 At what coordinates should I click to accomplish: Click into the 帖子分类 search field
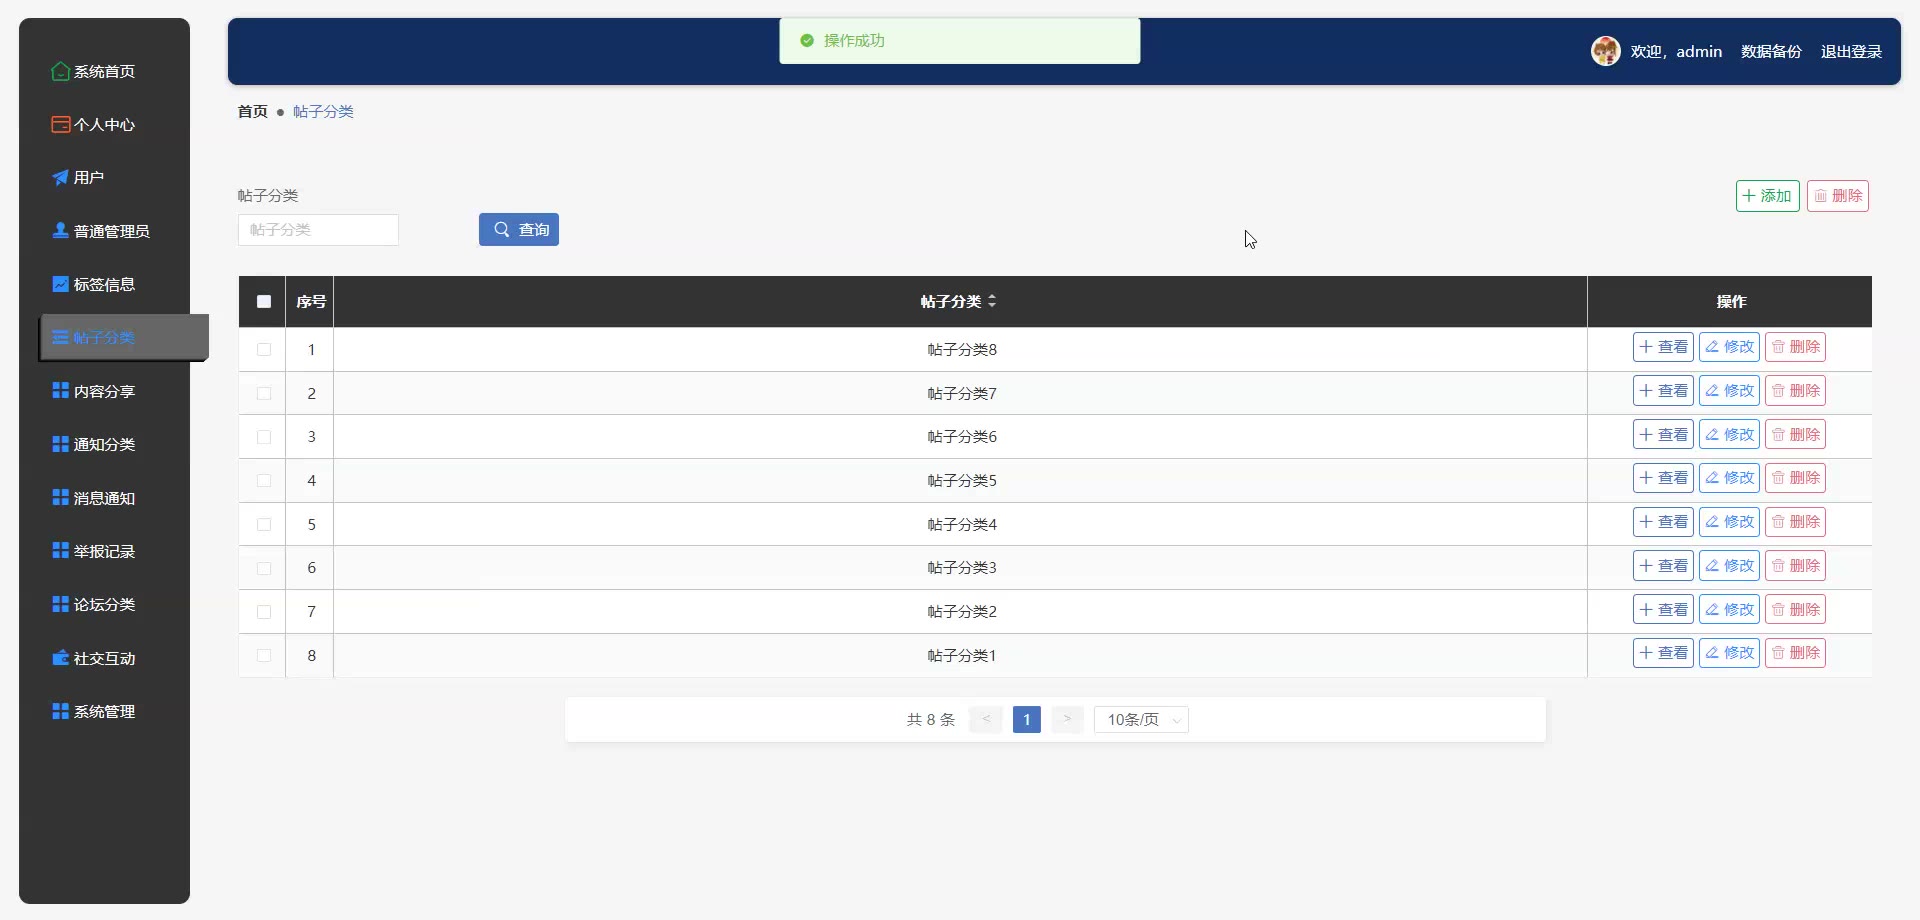pyautogui.click(x=318, y=229)
